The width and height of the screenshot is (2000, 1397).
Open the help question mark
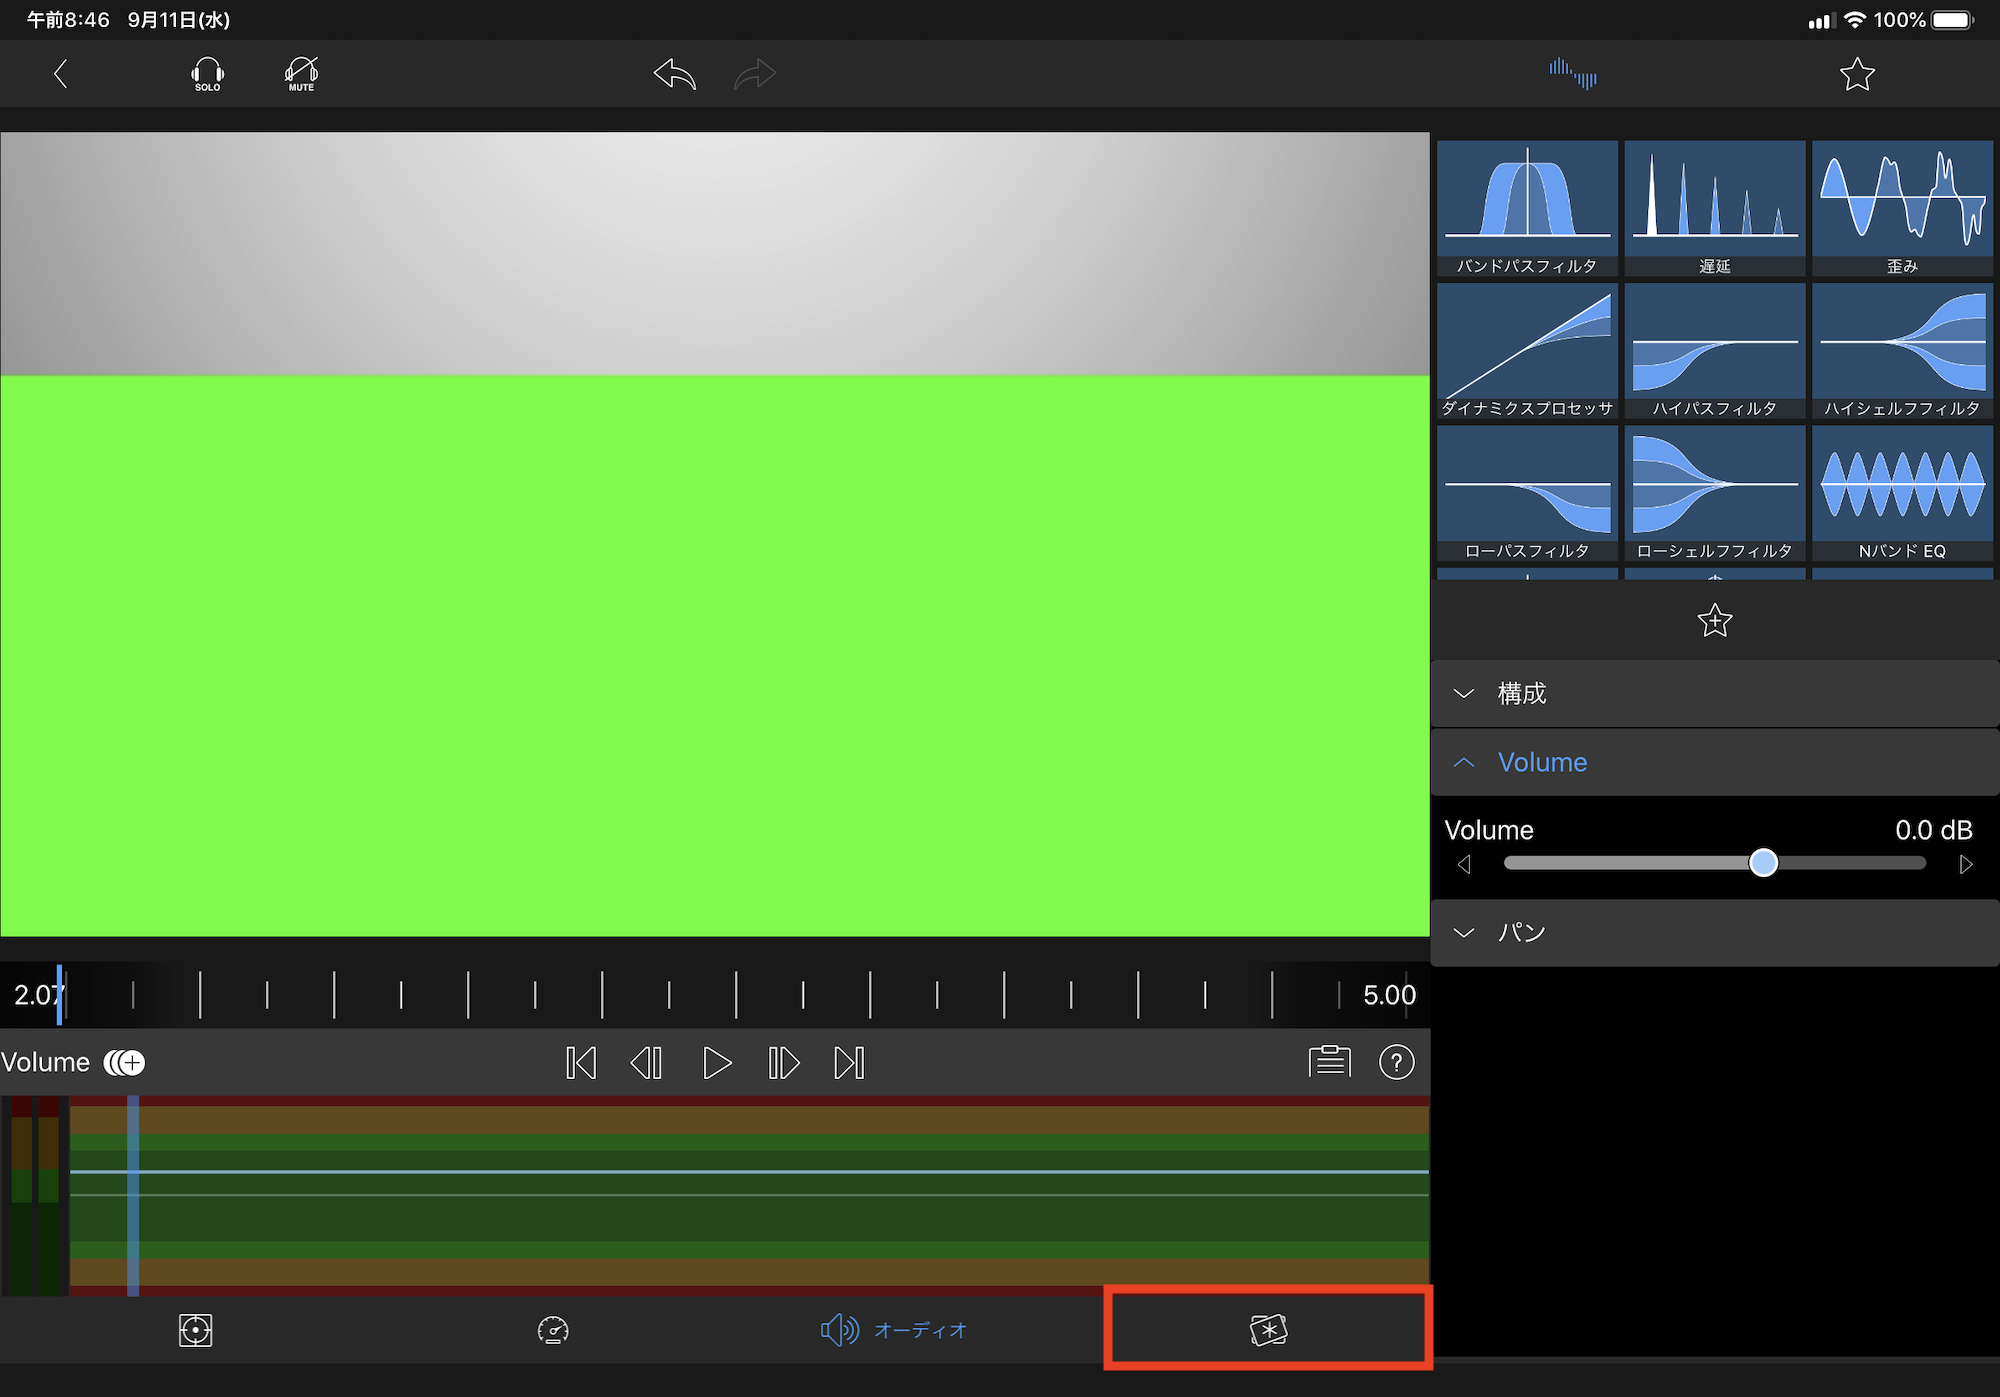click(x=1396, y=1062)
